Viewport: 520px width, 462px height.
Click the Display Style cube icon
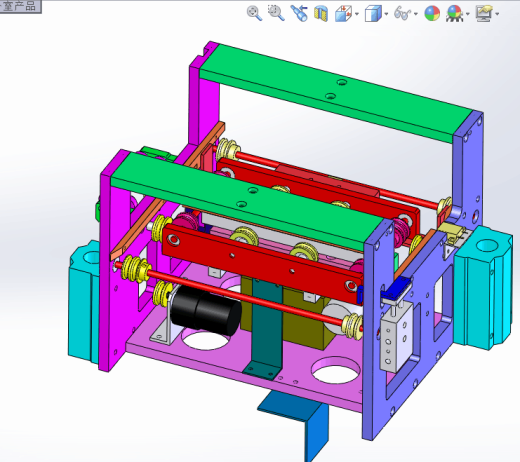(373, 14)
